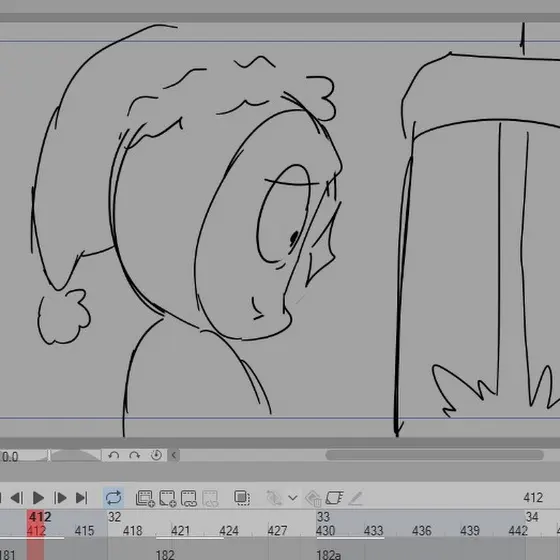The image size is (560, 560).
Task: Play the animation
Action: point(38,498)
